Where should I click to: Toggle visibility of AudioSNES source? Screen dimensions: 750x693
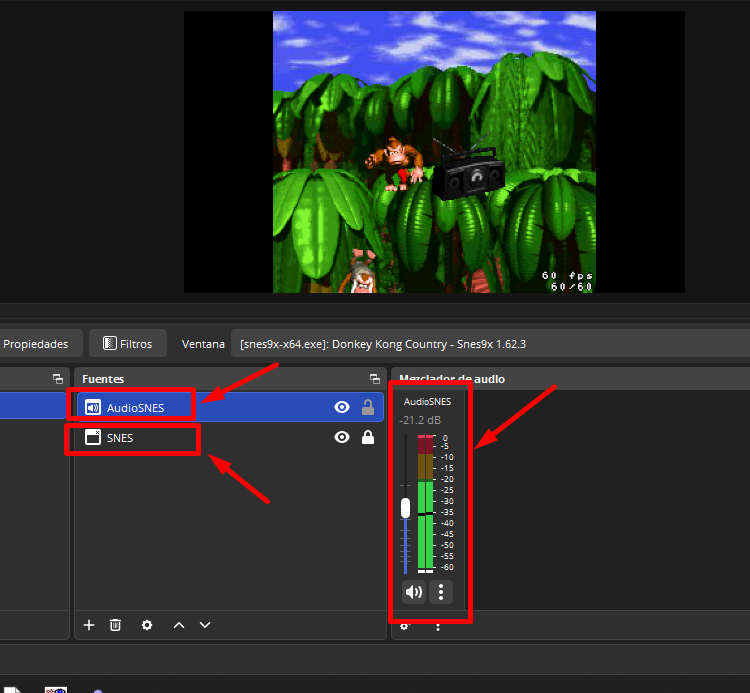tap(342, 407)
